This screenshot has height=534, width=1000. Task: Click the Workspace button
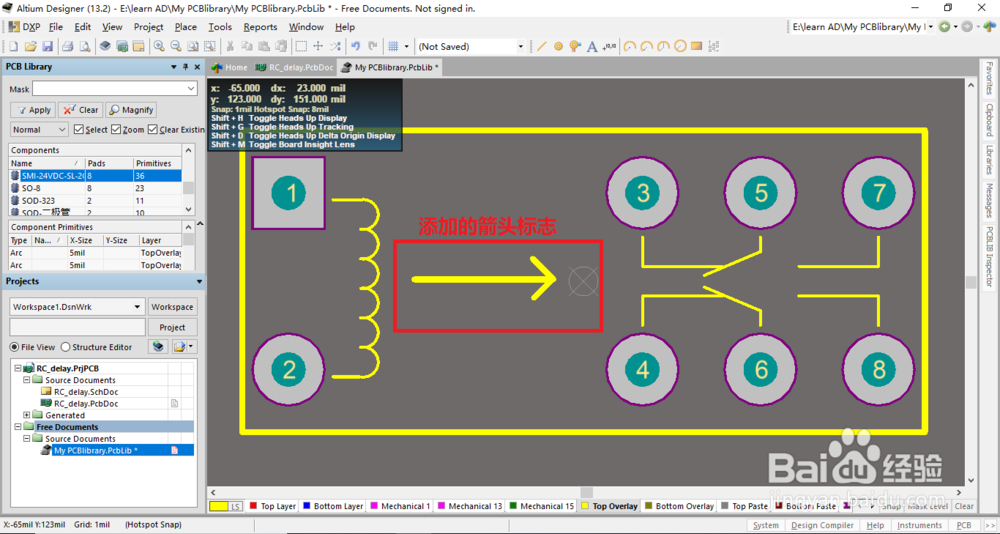click(x=172, y=307)
